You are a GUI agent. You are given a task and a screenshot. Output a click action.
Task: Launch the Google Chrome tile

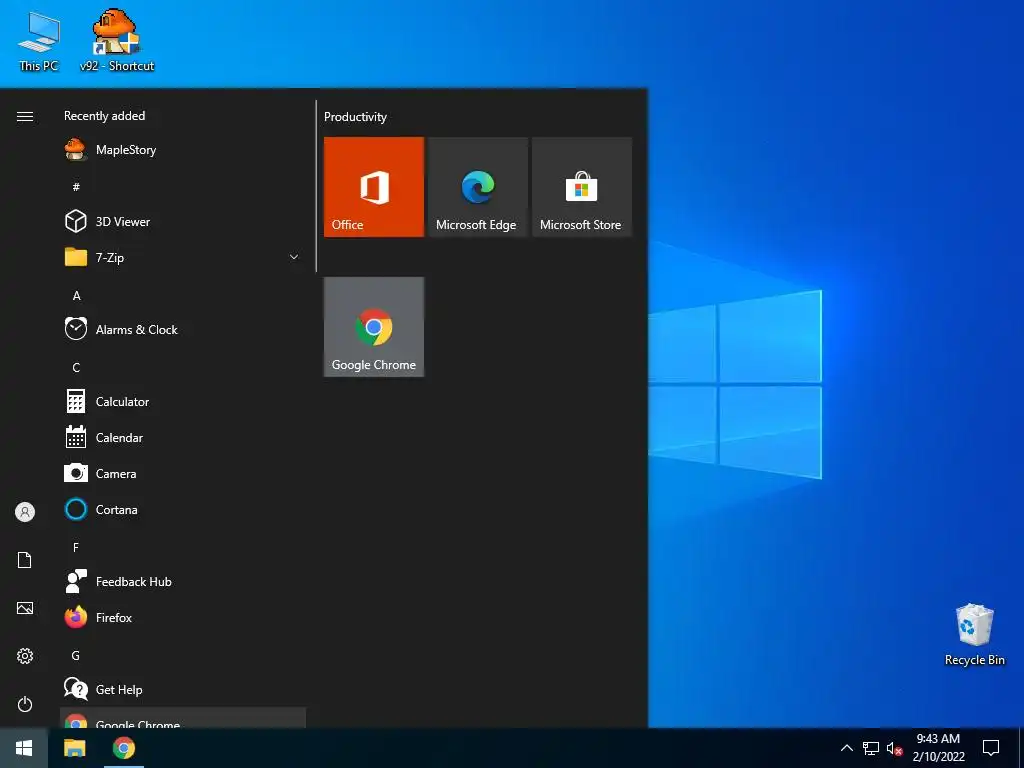374,327
